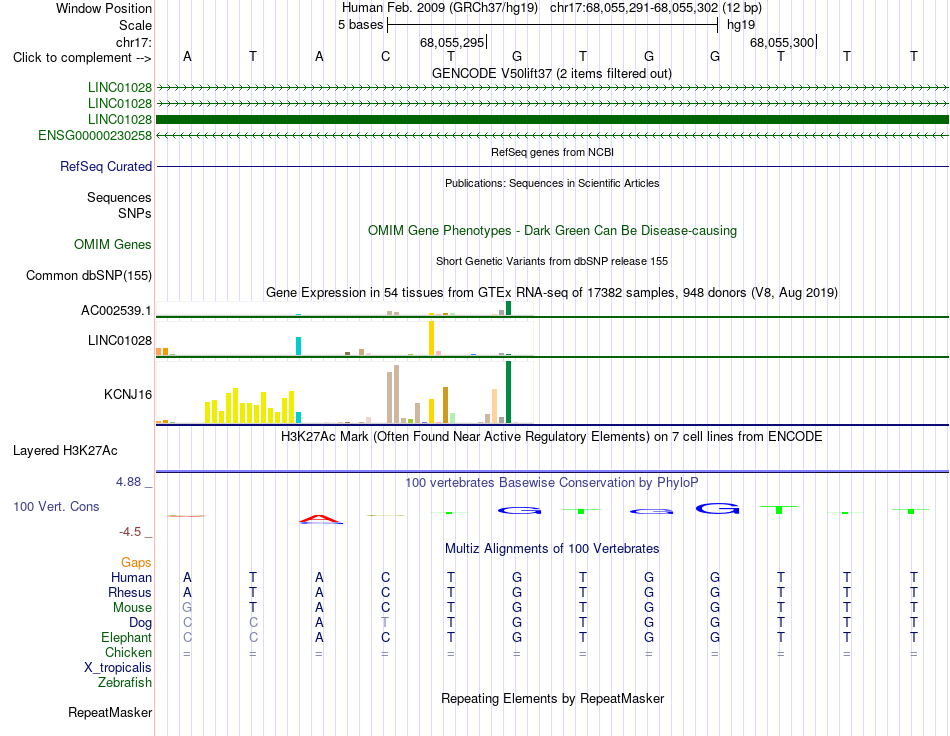Screen dimensions: 950x736
Task: Click the chr17:68,055,291-68,055,302 position text
Action: (x=634, y=8)
